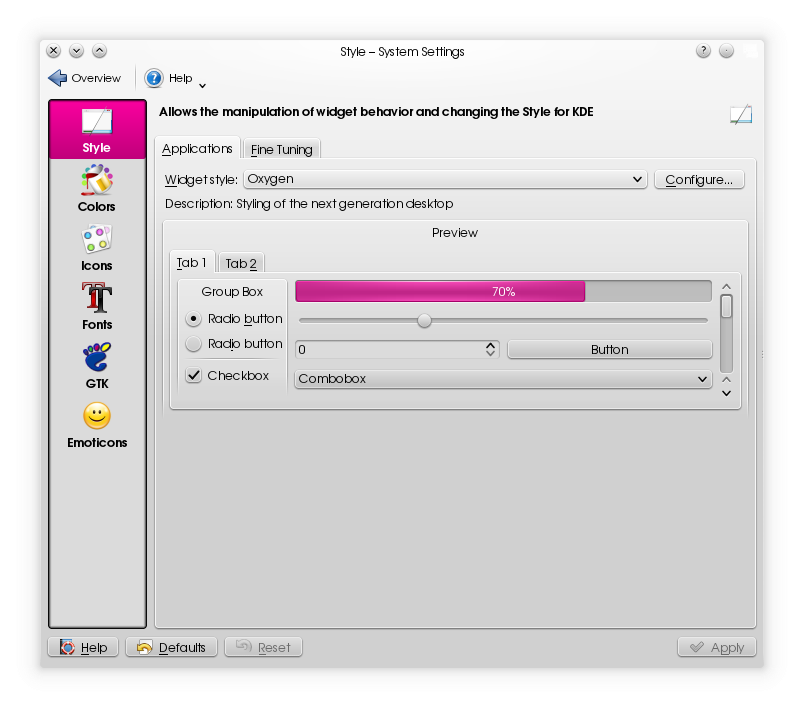
Task: Open the GTK settings module
Action: (97, 366)
